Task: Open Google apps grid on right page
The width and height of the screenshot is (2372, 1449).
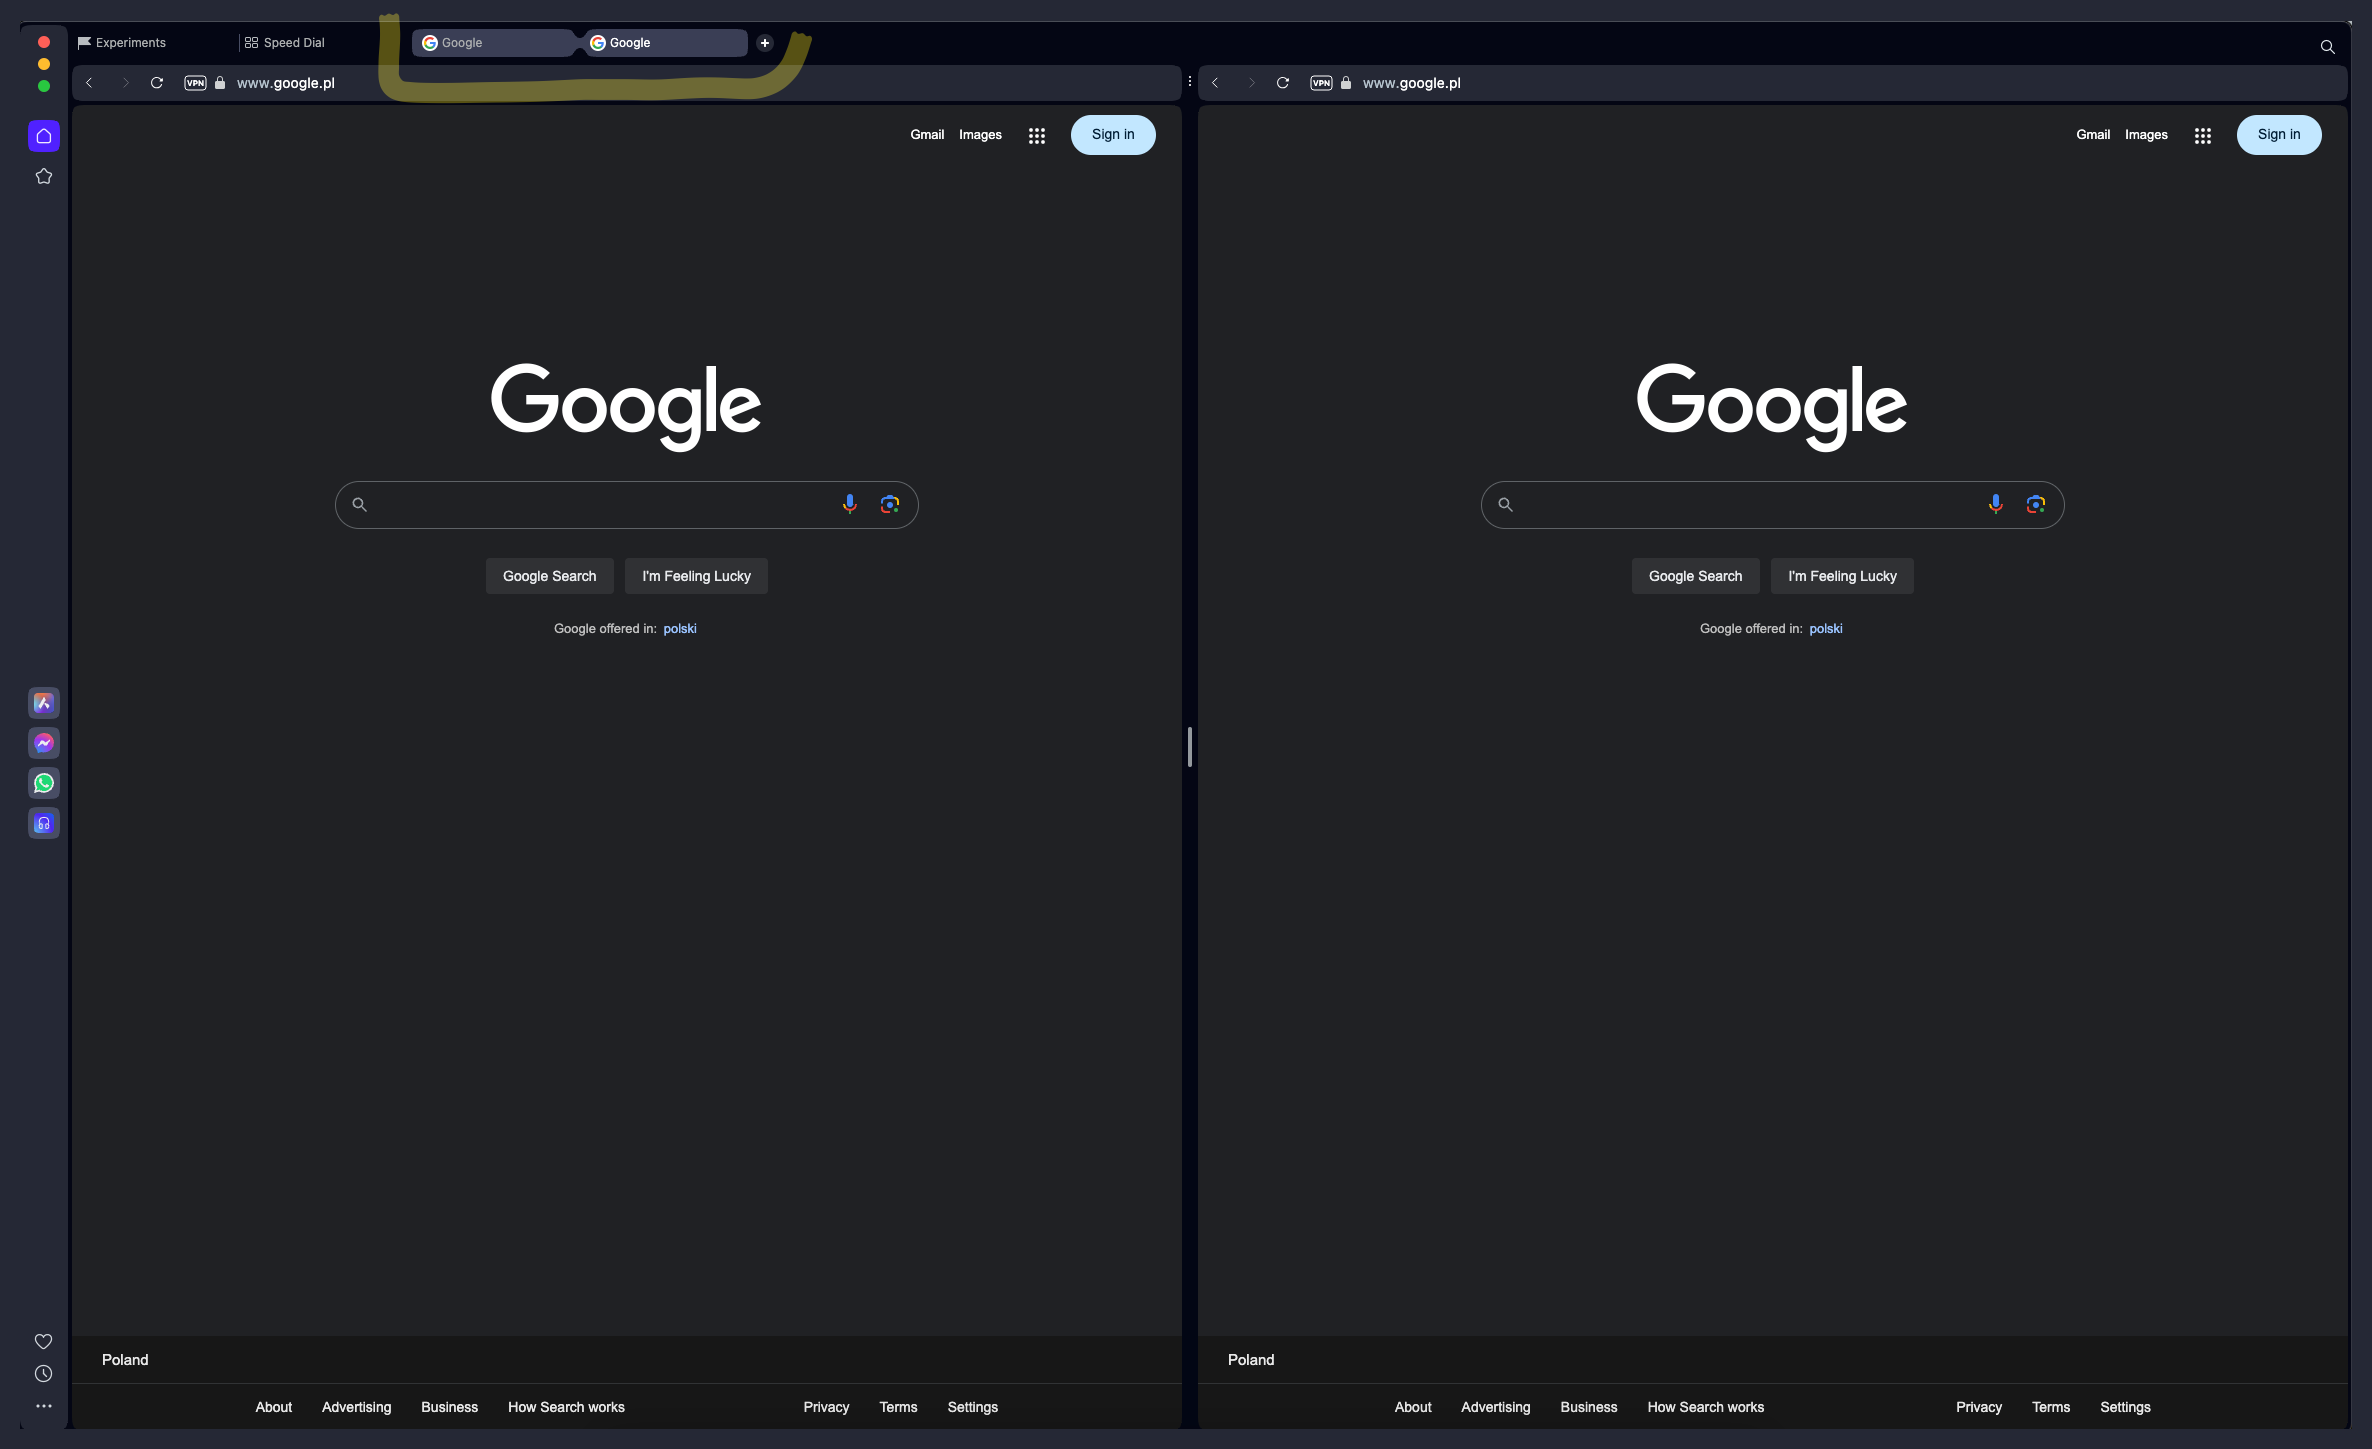Action: [x=2204, y=134]
